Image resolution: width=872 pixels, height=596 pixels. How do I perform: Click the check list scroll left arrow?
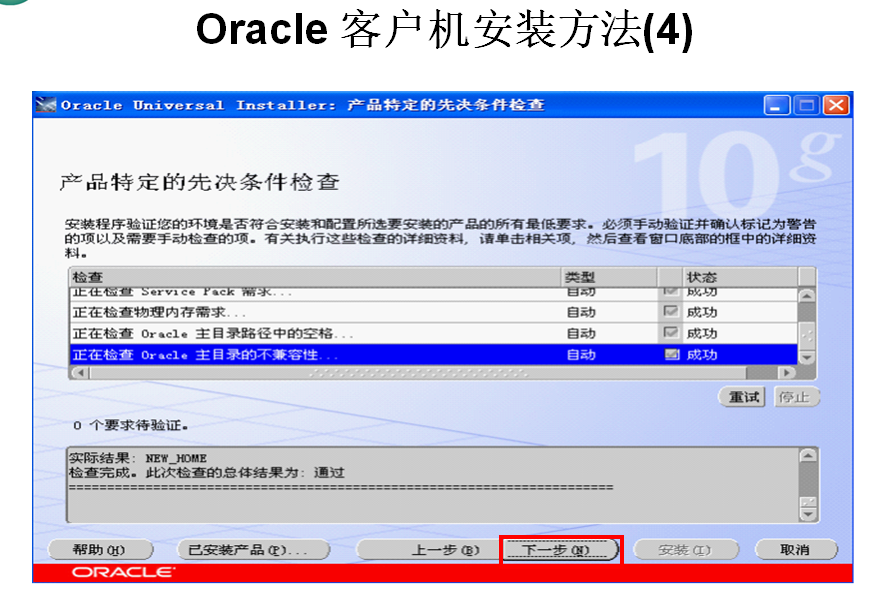point(80,372)
